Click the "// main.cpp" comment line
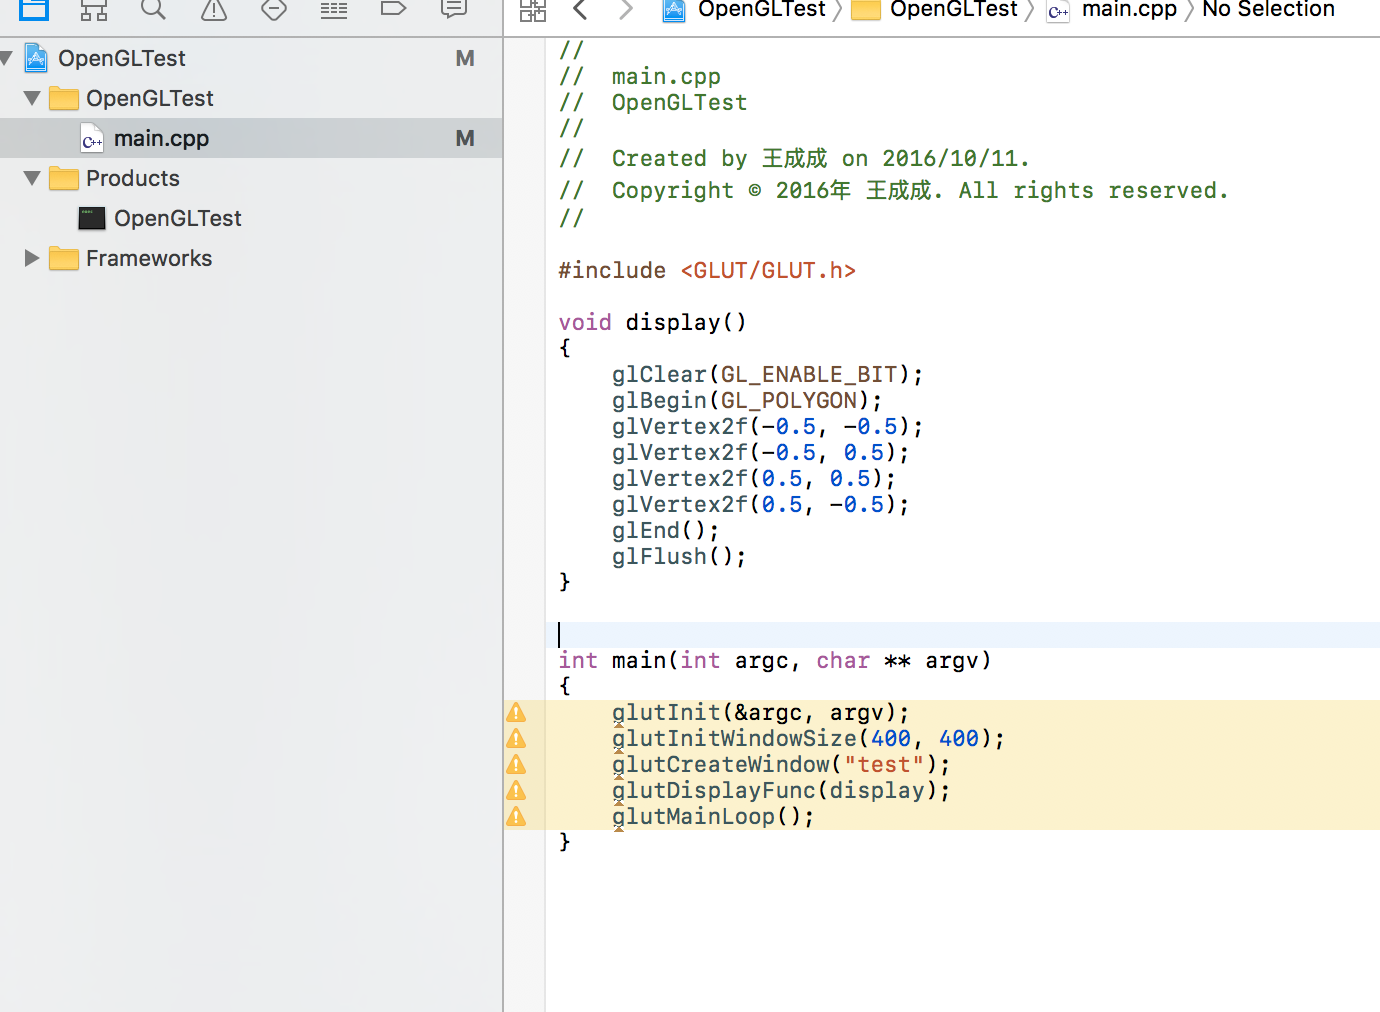 (x=639, y=76)
